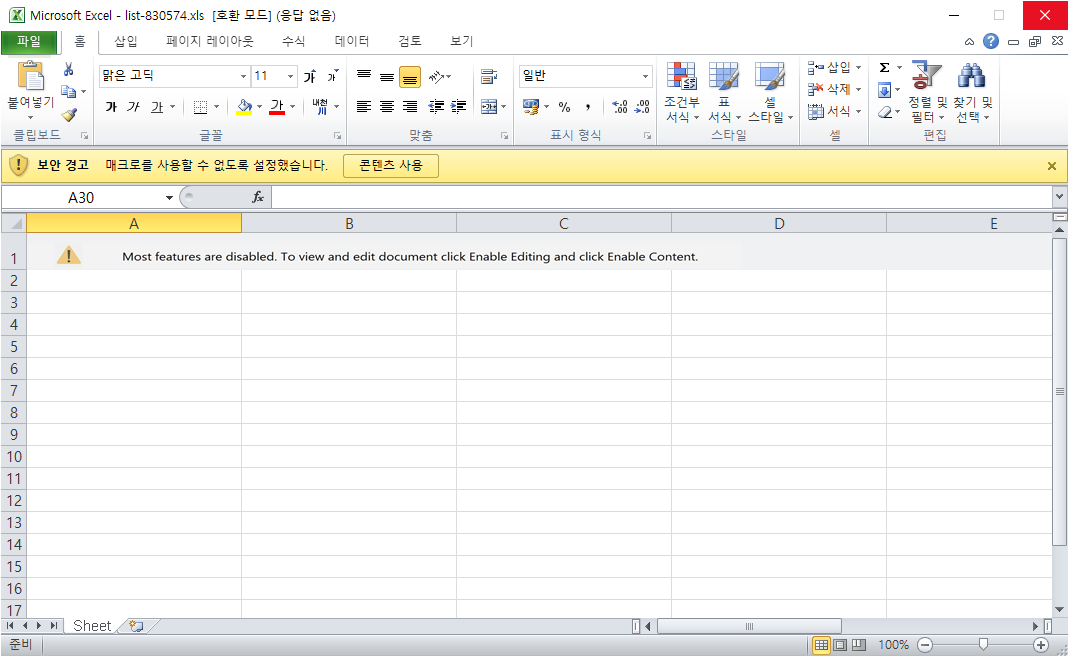The height and width of the screenshot is (657, 1069).
Task: Apply the red font color
Action: coord(277,107)
